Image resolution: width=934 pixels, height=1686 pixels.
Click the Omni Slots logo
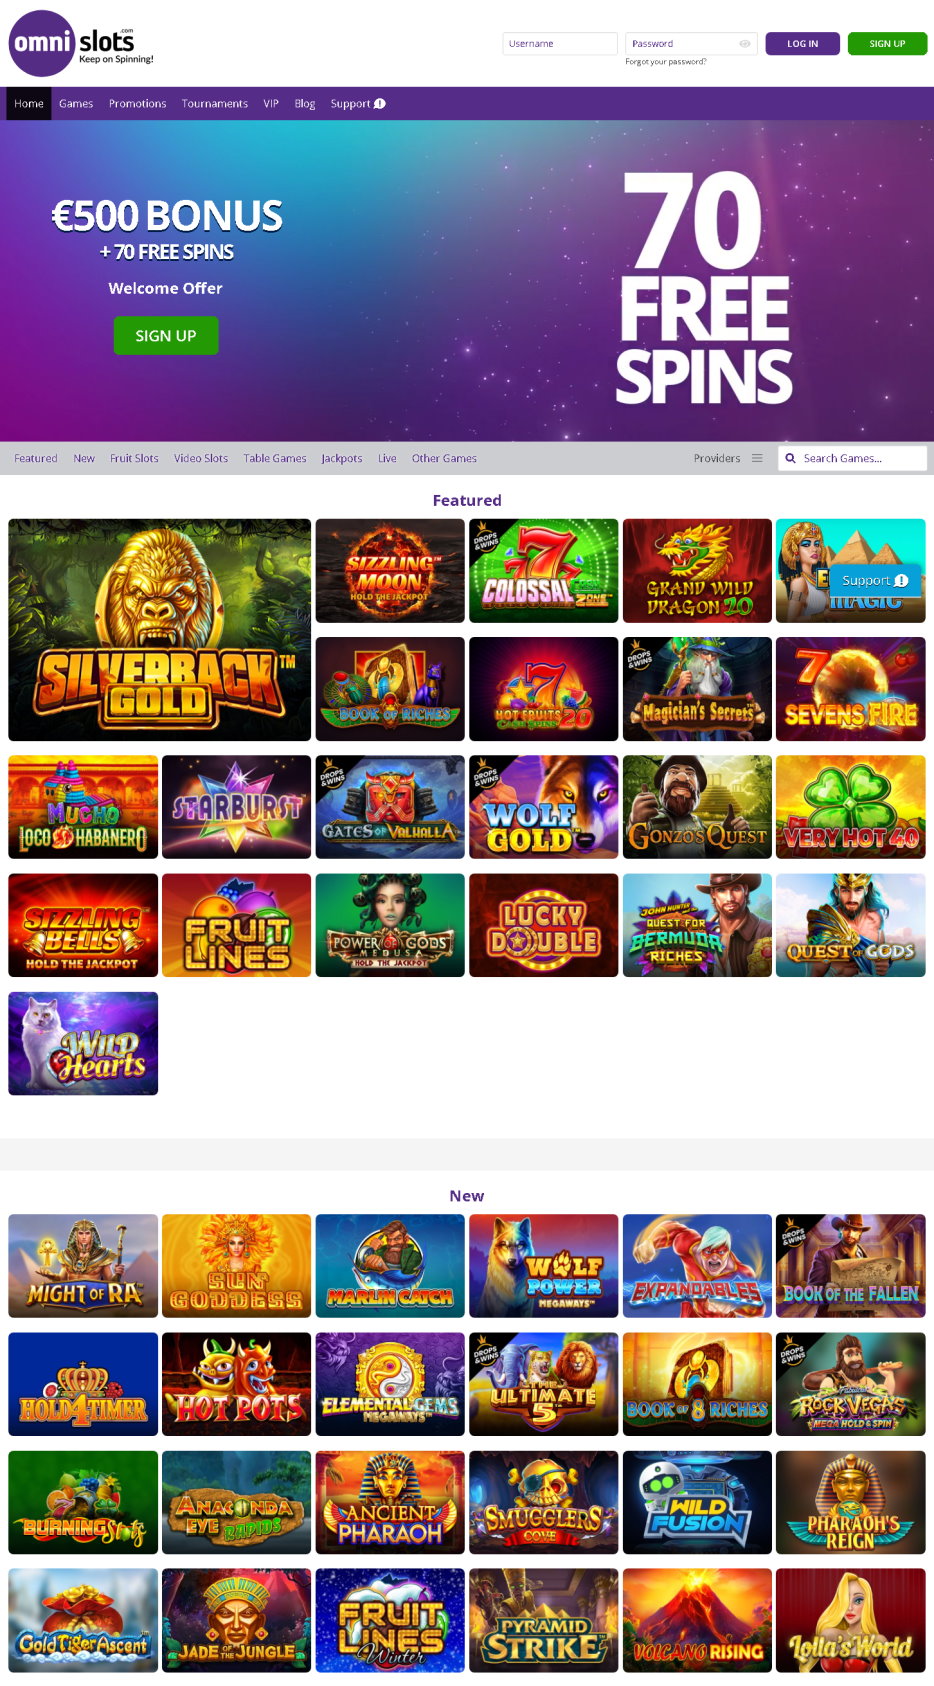pos(82,44)
